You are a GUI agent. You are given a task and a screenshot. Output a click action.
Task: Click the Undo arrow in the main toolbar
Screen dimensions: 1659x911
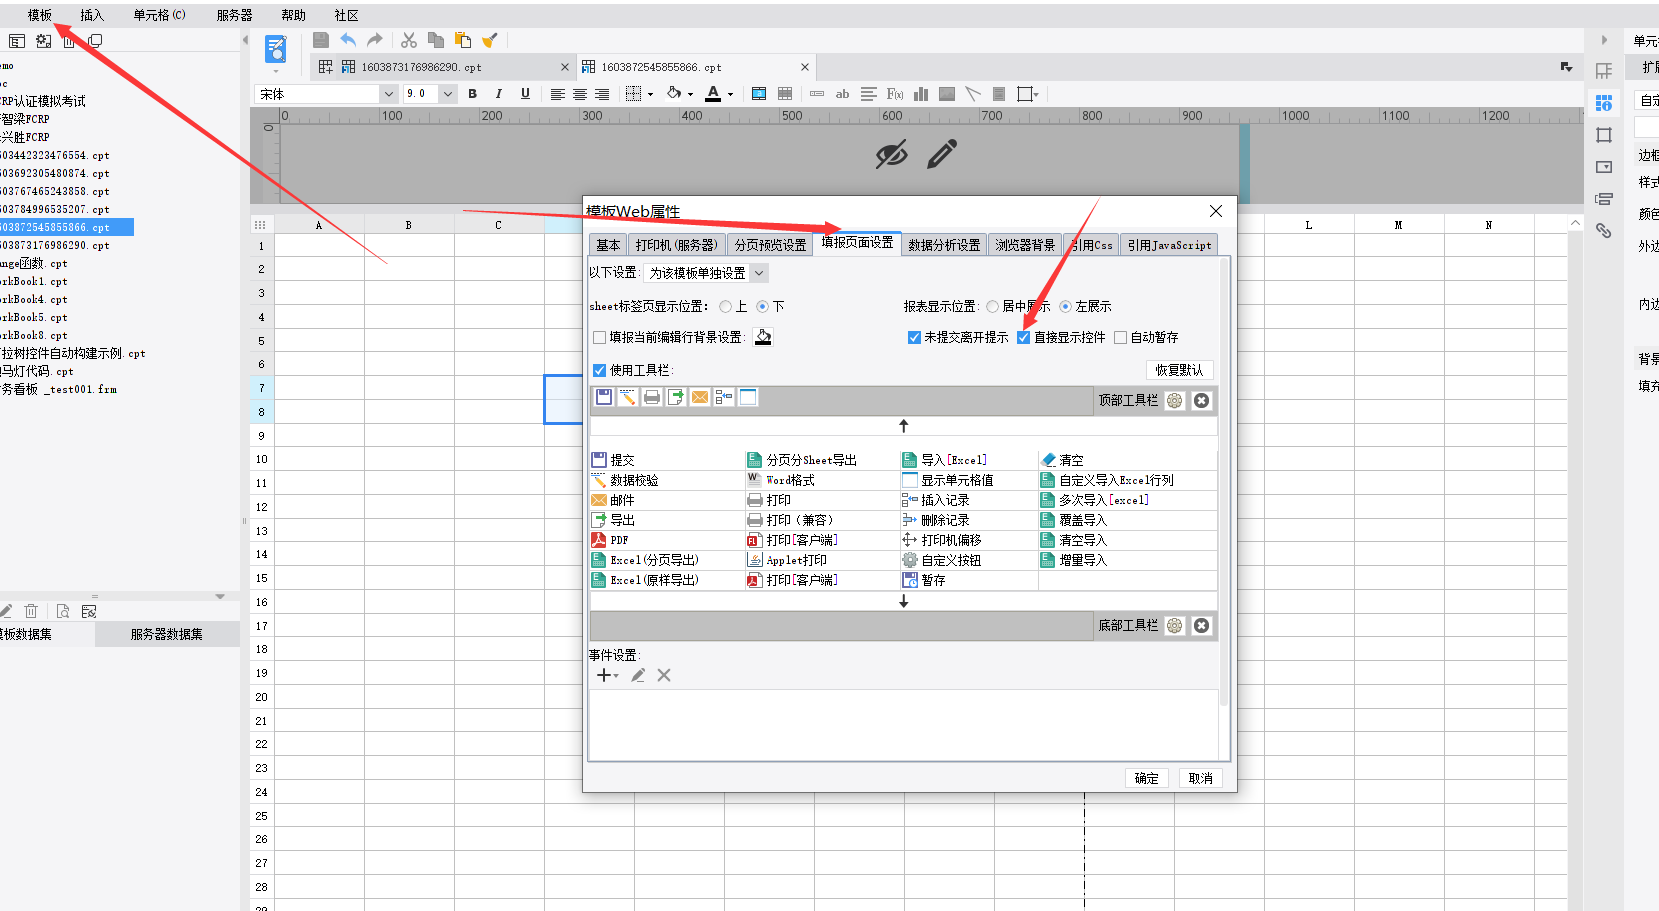348,40
